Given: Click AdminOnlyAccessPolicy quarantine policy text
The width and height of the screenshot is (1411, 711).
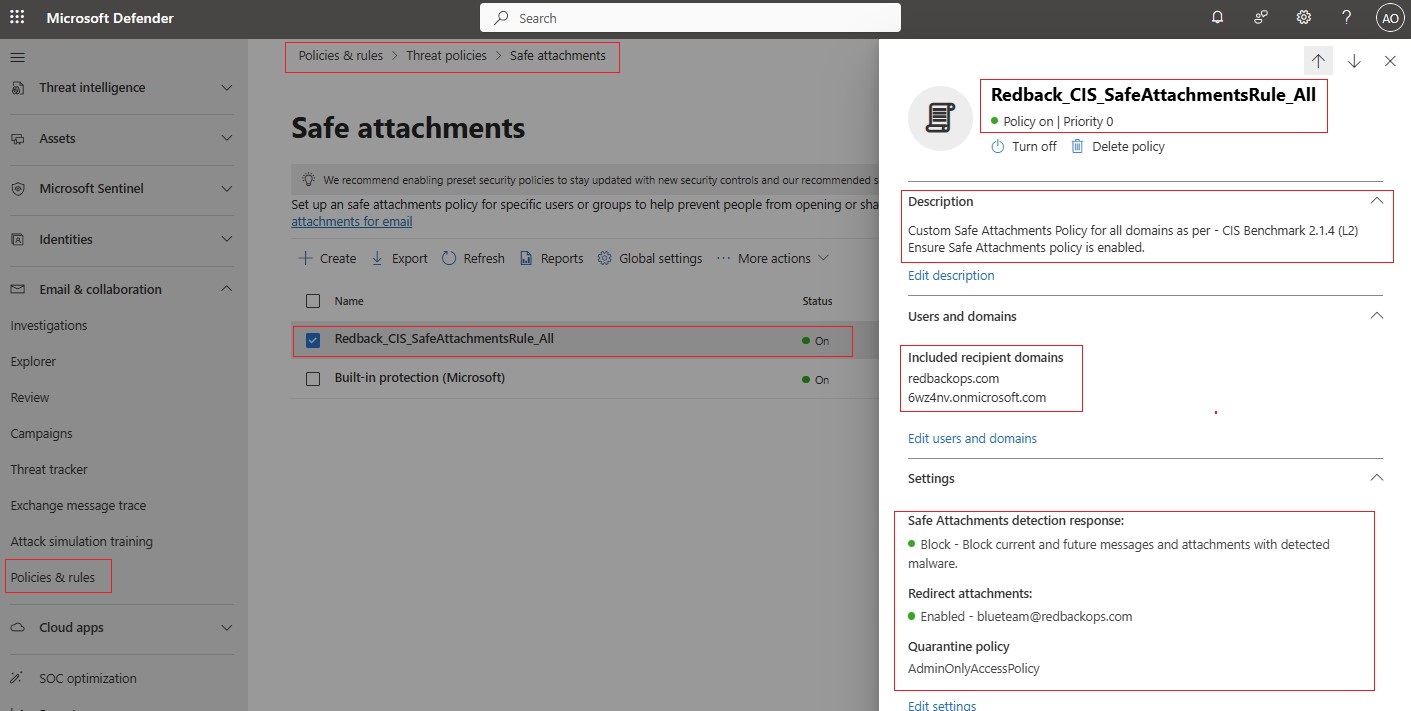Looking at the screenshot, I should tap(974, 668).
